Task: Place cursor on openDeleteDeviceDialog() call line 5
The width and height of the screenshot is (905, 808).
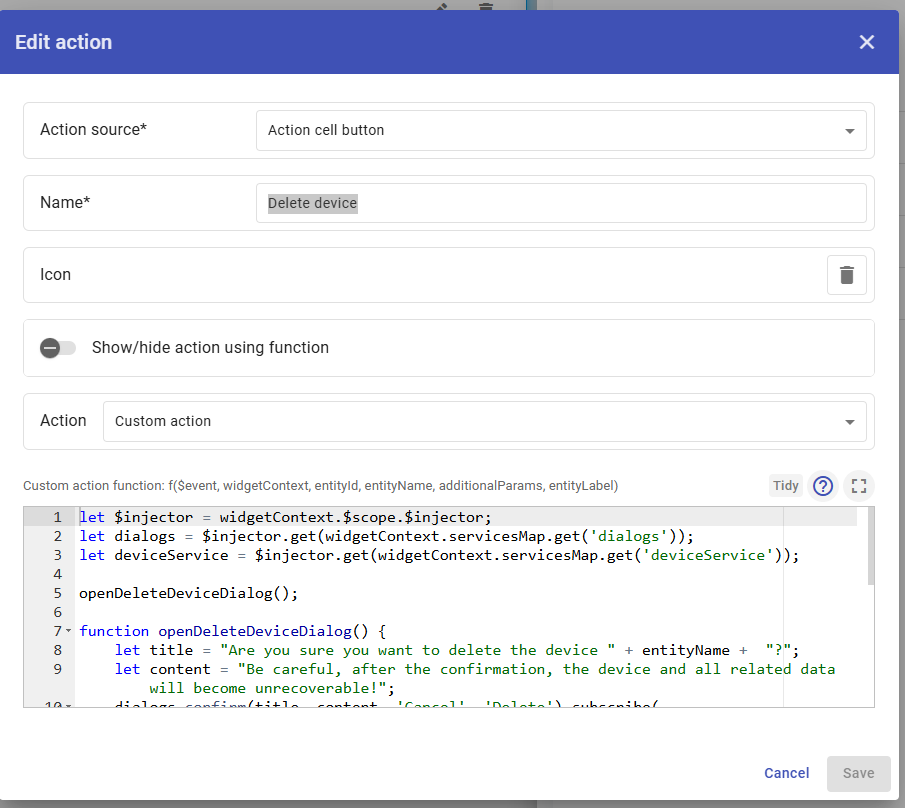Action: pos(189,593)
